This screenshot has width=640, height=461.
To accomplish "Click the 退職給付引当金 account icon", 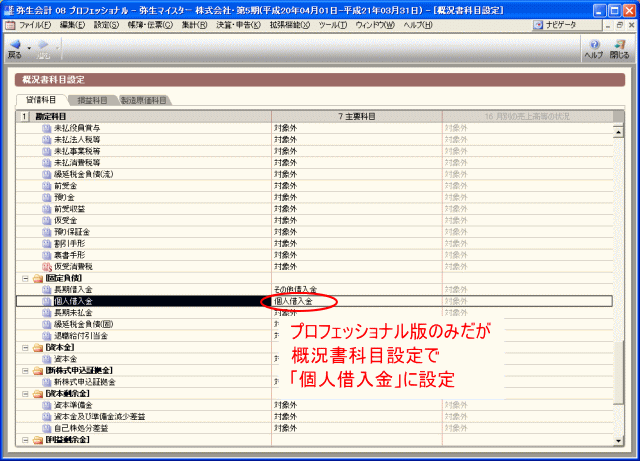I will click(47, 336).
